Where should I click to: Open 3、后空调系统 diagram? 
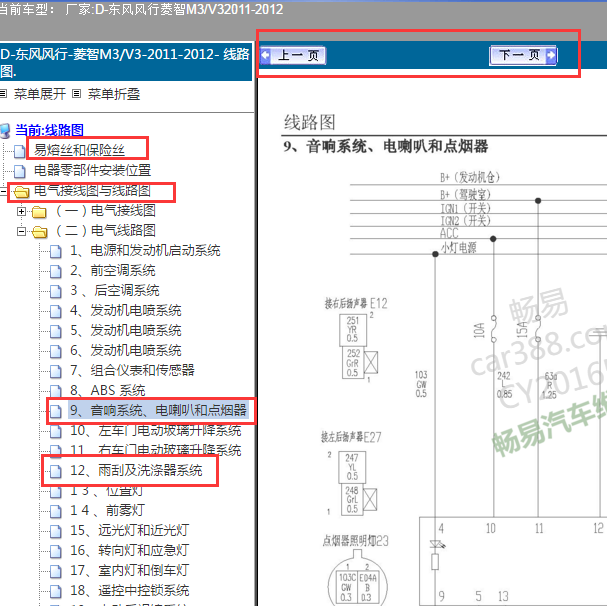coord(115,290)
